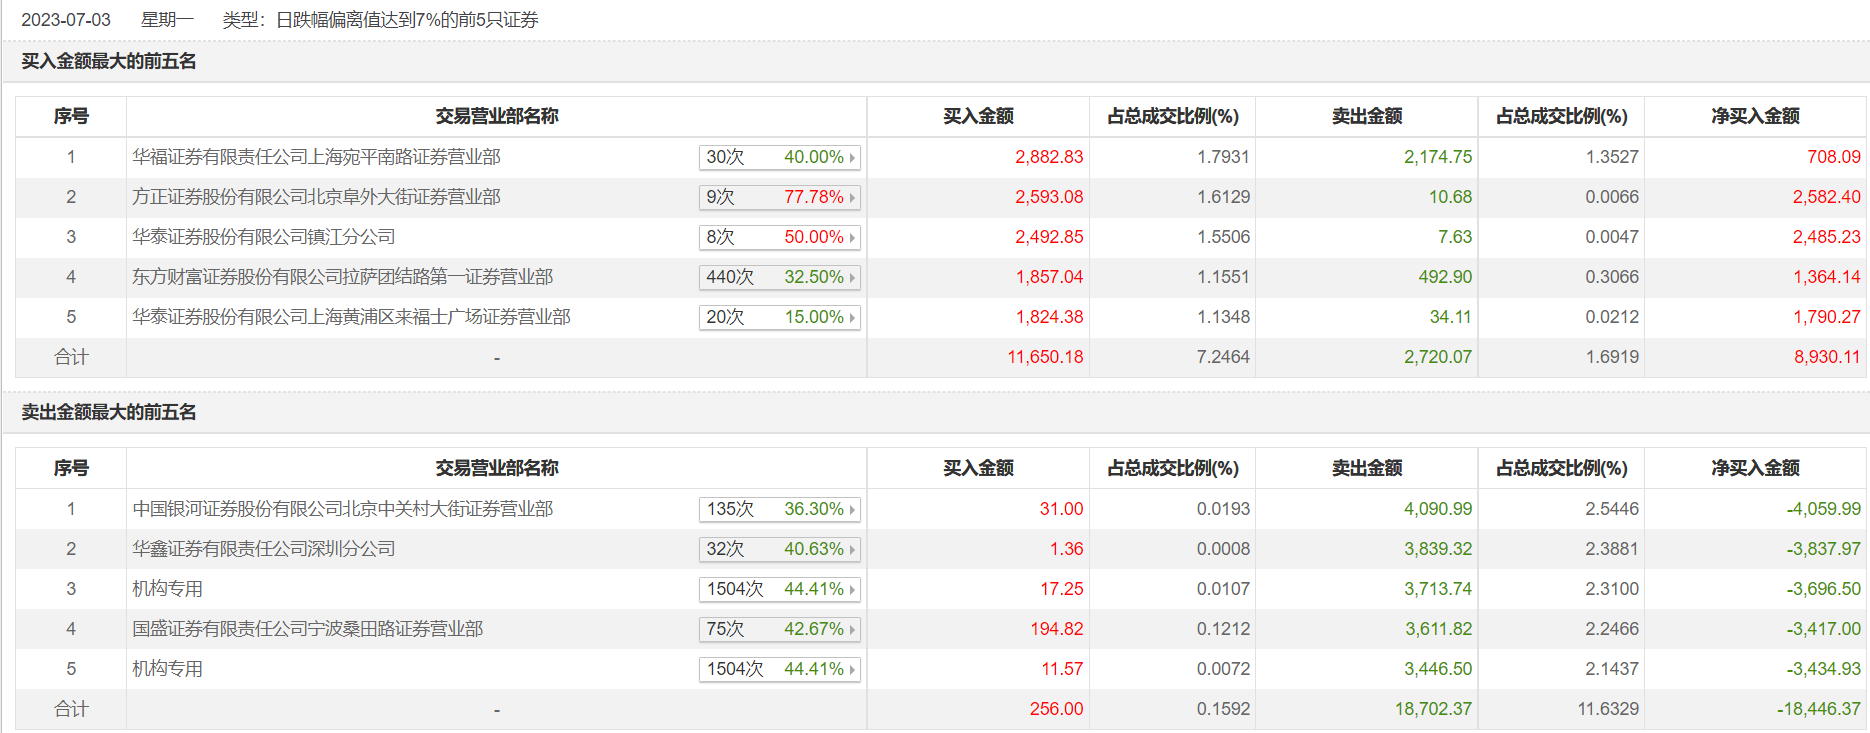Expand the 75次 42.67% stats box
Image resolution: width=1870 pixels, height=733 pixels.
(780, 629)
